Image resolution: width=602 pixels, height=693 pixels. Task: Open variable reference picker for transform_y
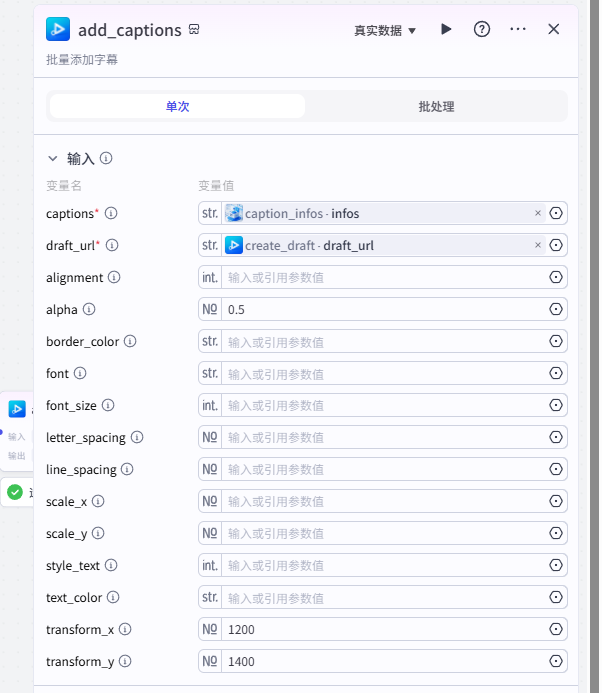pyautogui.click(x=556, y=661)
